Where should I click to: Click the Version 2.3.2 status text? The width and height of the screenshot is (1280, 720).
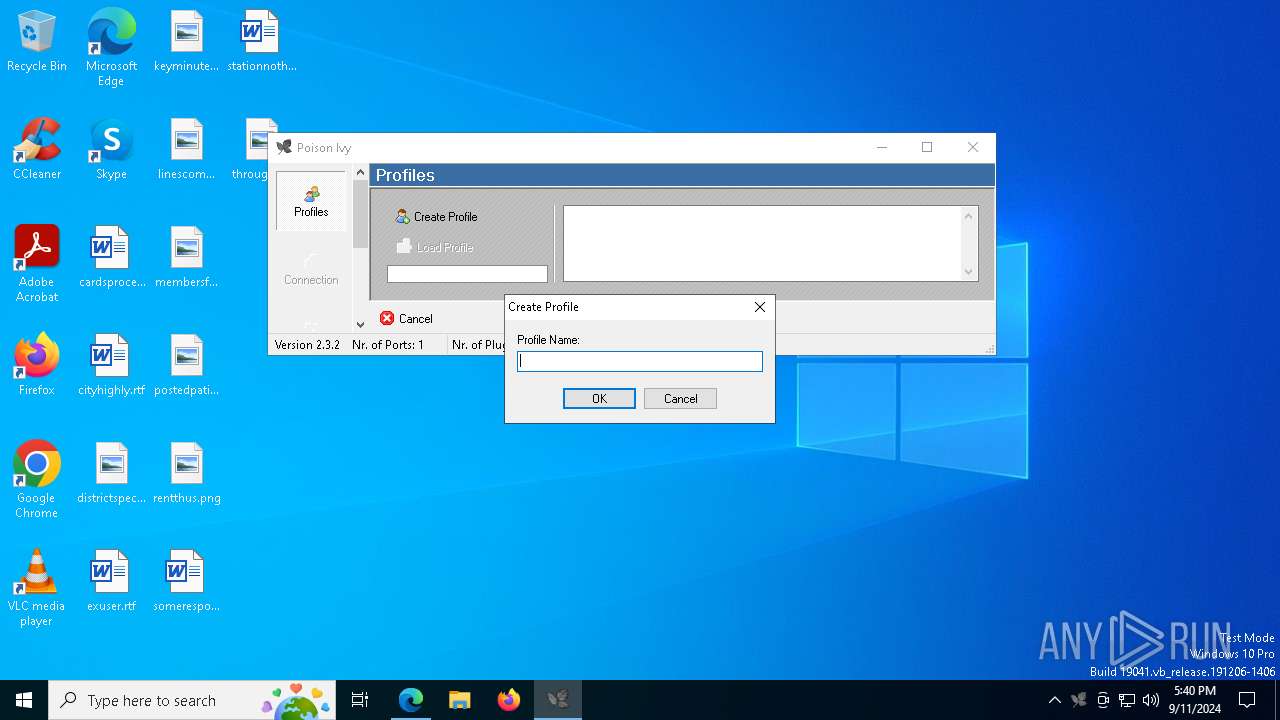(x=307, y=345)
